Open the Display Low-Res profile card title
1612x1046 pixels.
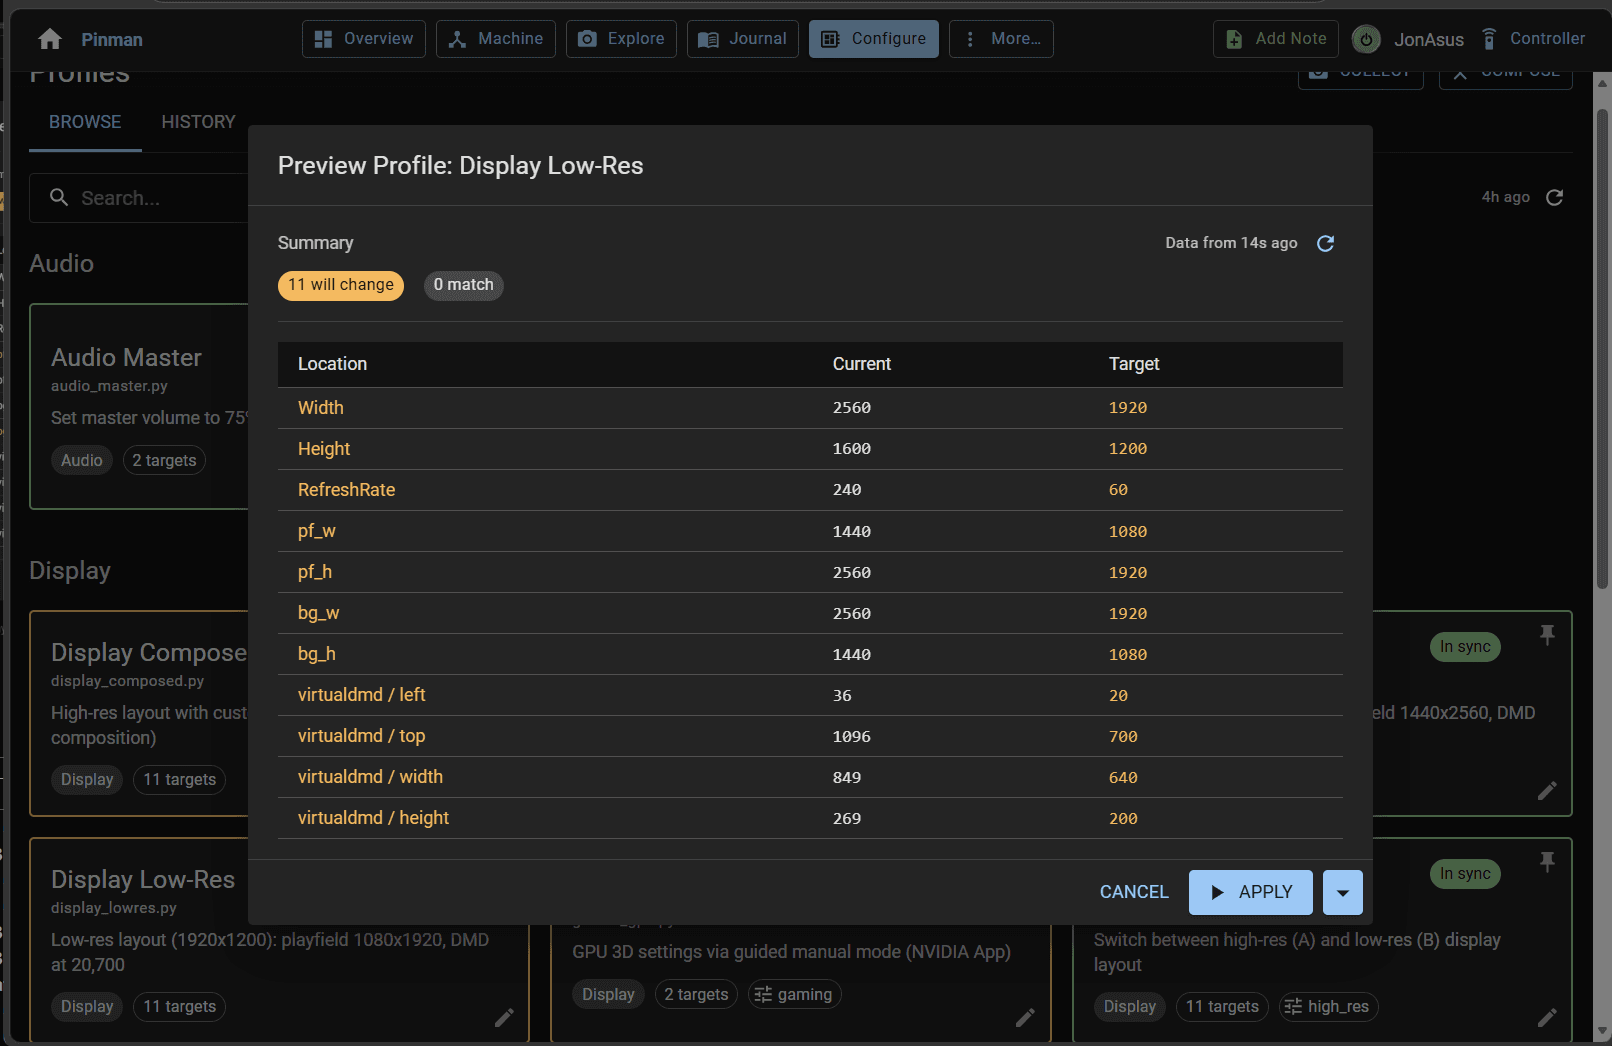143,880
